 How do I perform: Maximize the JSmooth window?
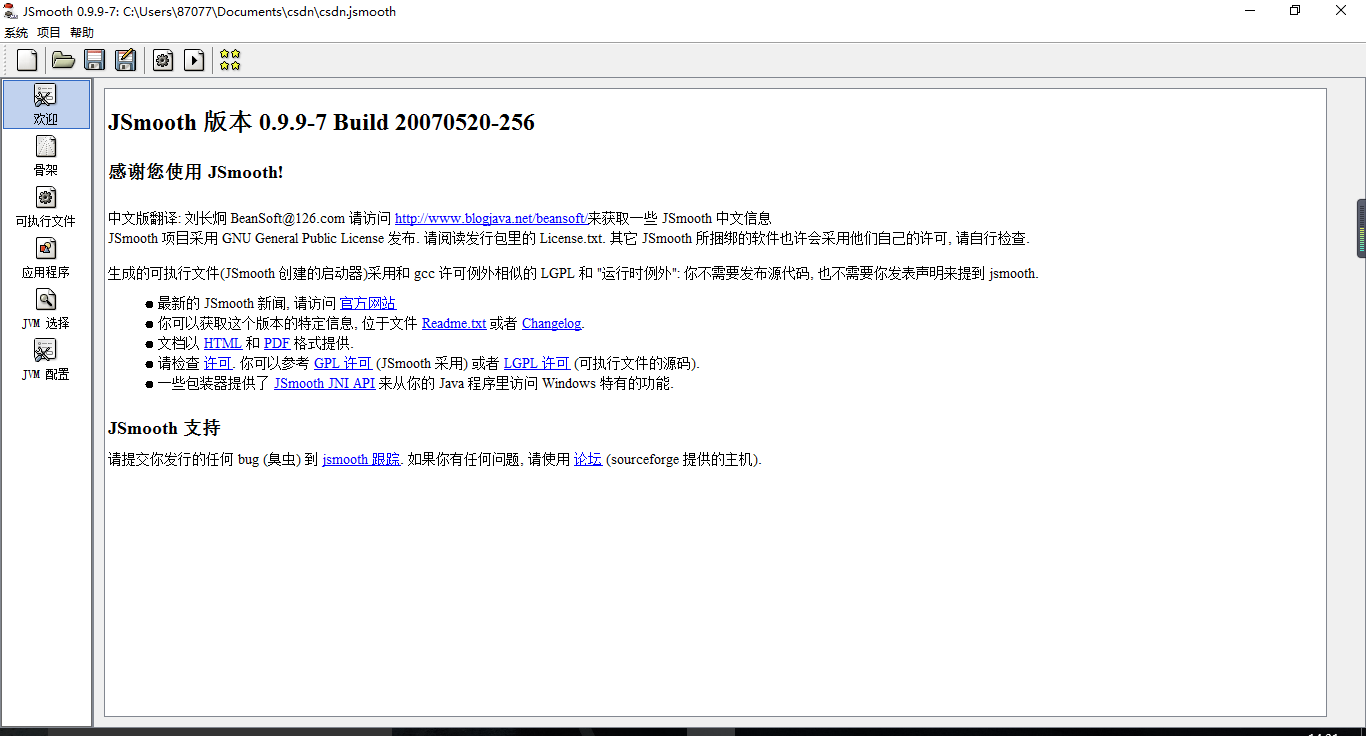[x=1295, y=11]
